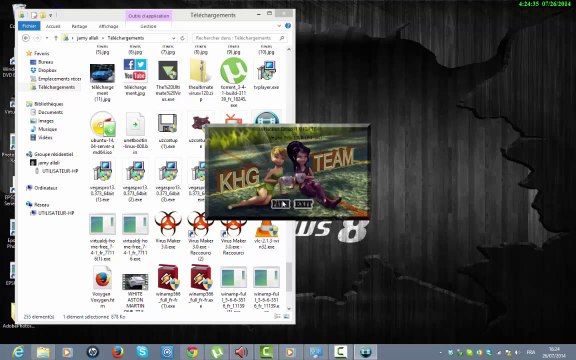Select the vlc-2.1.5-win32.exe cone icon
Viewport: 576px width, 360px height.
(266, 228)
